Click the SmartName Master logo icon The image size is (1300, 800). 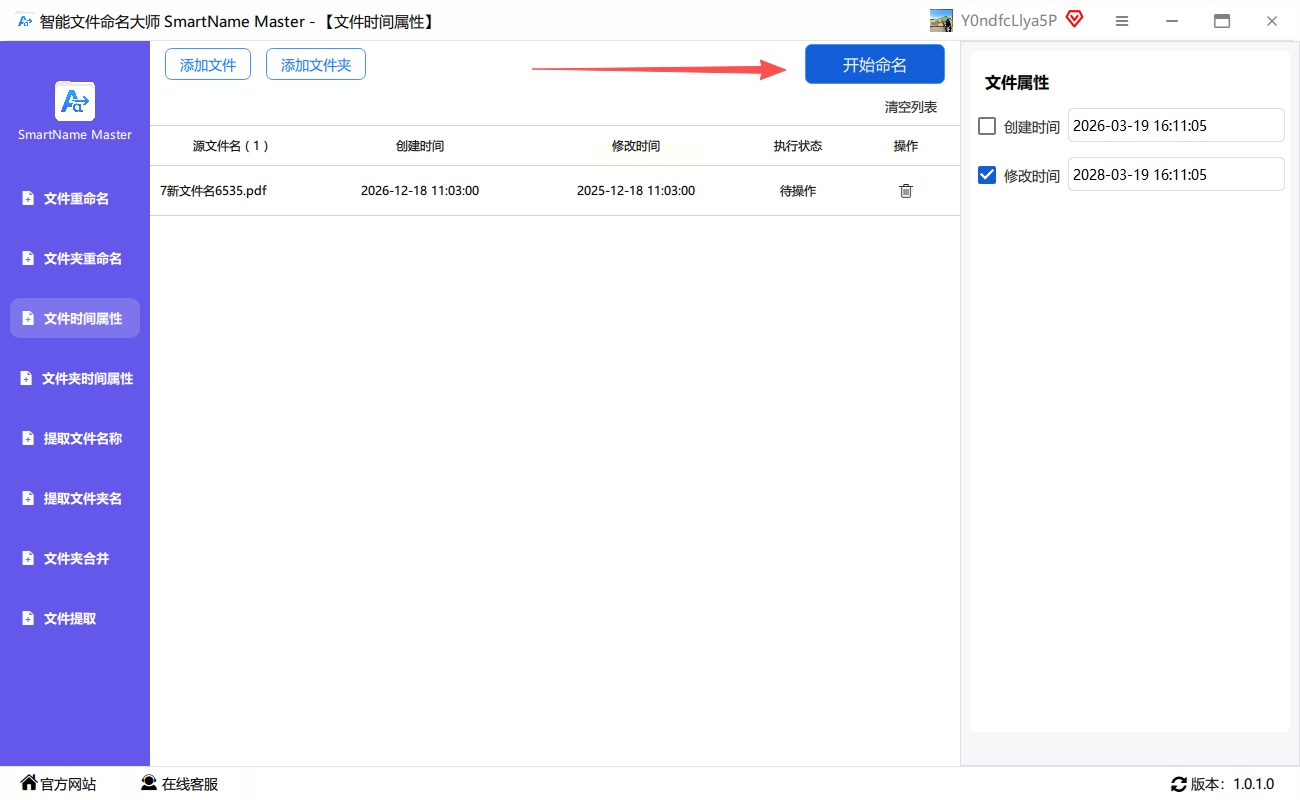[75, 101]
